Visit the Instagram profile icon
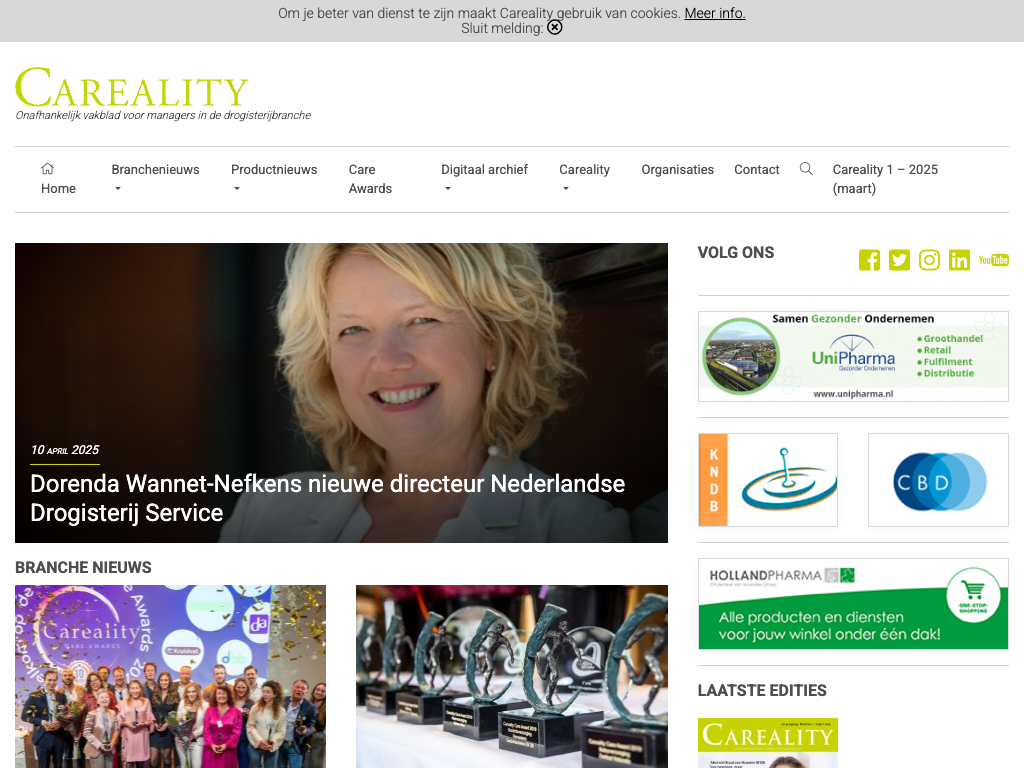The height and width of the screenshot is (768, 1024). point(929,260)
